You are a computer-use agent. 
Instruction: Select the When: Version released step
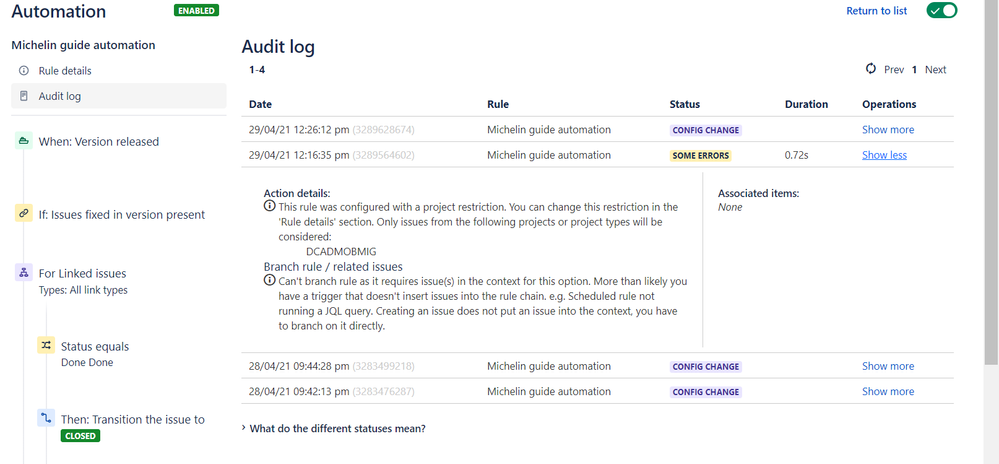99,141
